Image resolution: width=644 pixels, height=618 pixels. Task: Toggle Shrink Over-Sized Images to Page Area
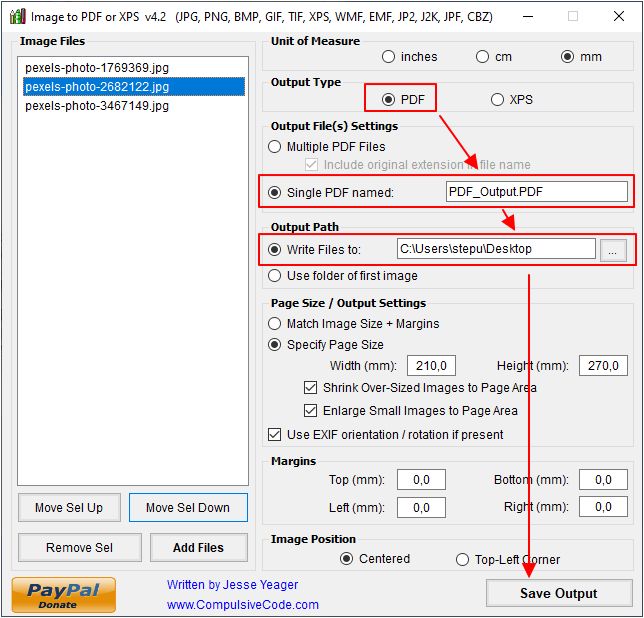point(310,388)
